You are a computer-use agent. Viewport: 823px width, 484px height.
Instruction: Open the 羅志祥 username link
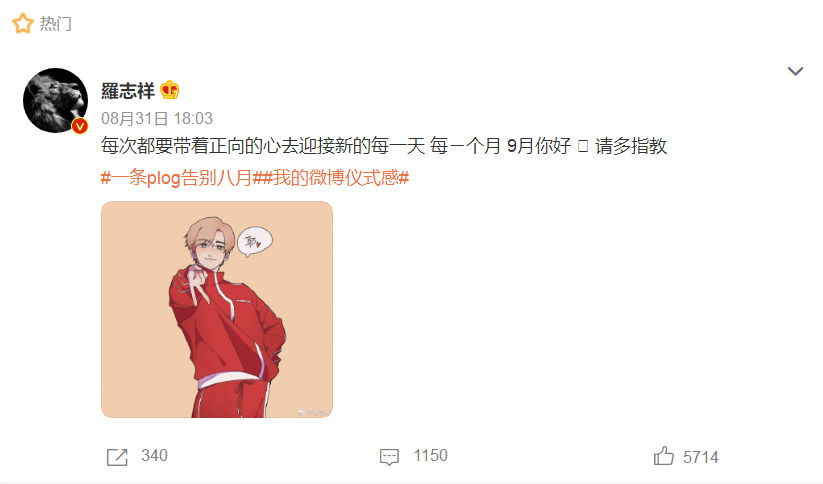[128, 91]
